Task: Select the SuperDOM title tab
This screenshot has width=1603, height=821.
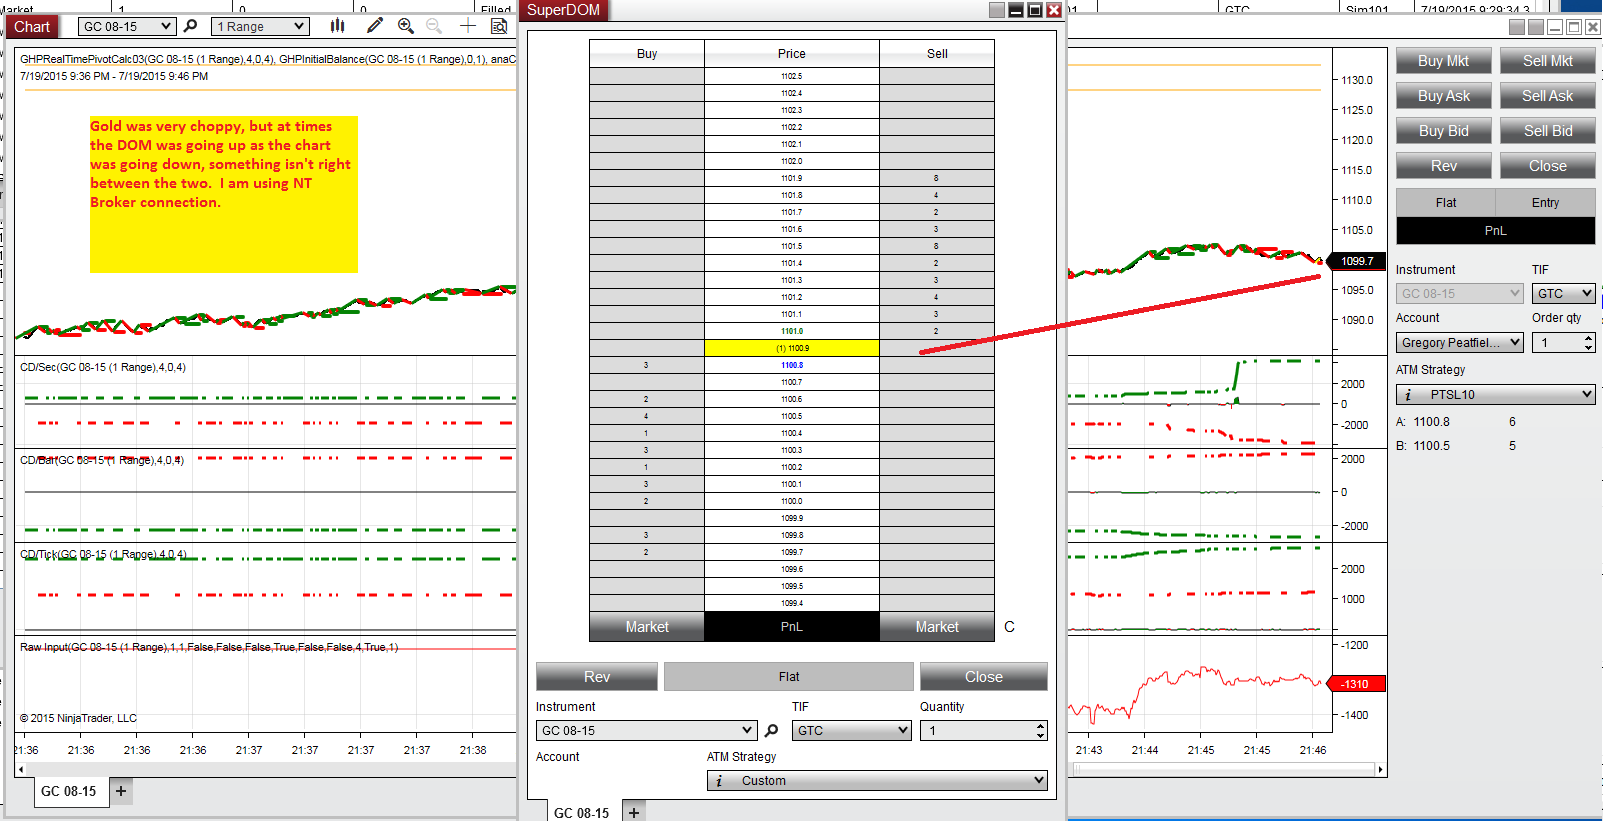Action: pyautogui.click(x=564, y=10)
